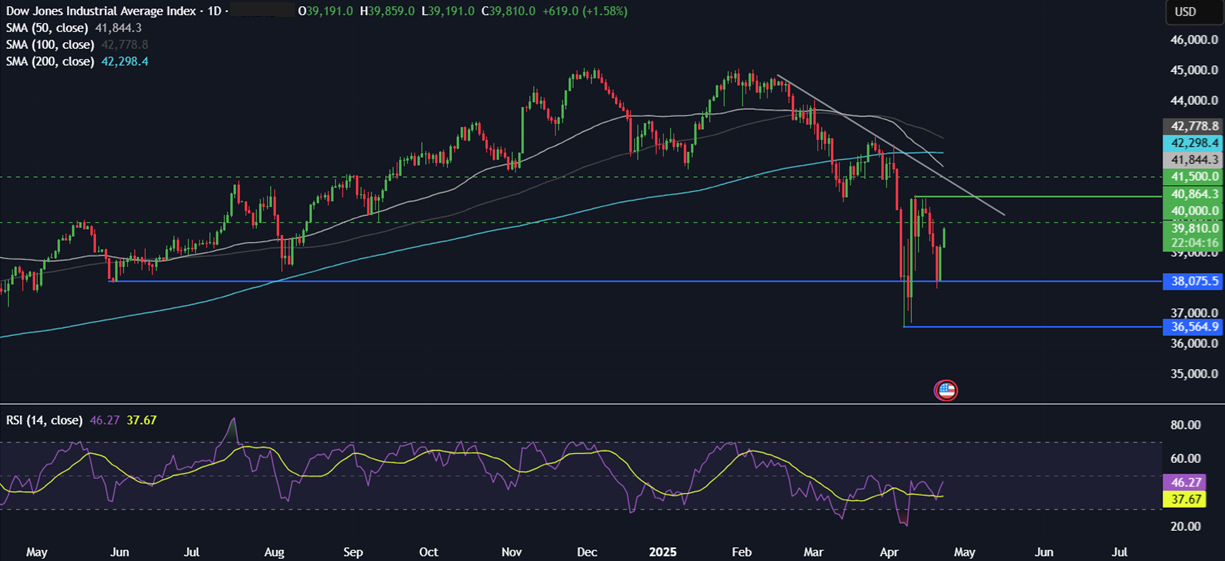Click the 2025 year label on time axis
The height and width of the screenshot is (561, 1225).
(664, 551)
